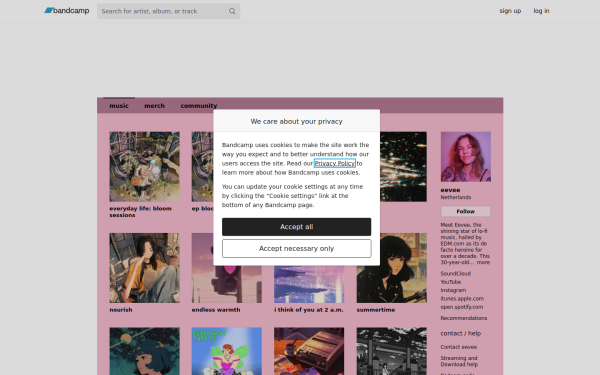Open everyday life: bloom sessions album cover
This screenshot has width=600, height=375.
click(144, 167)
